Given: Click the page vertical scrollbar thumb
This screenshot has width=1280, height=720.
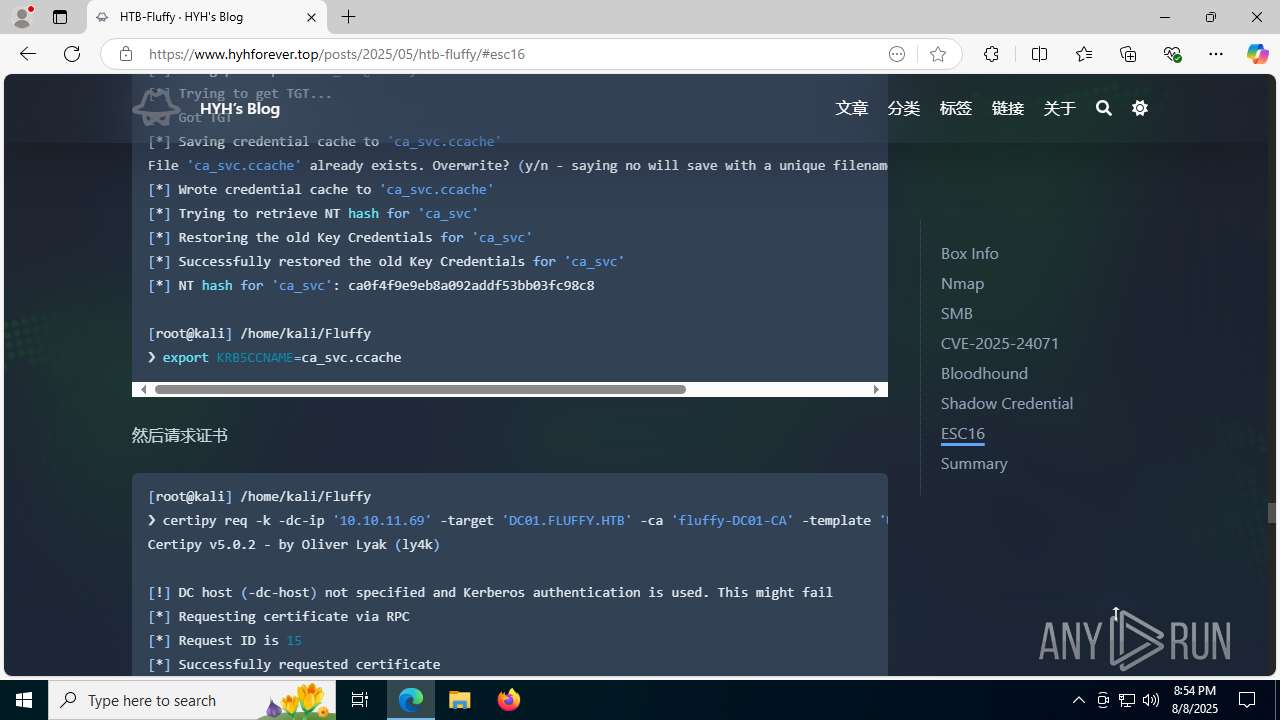Looking at the screenshot, I should 1272,513.
